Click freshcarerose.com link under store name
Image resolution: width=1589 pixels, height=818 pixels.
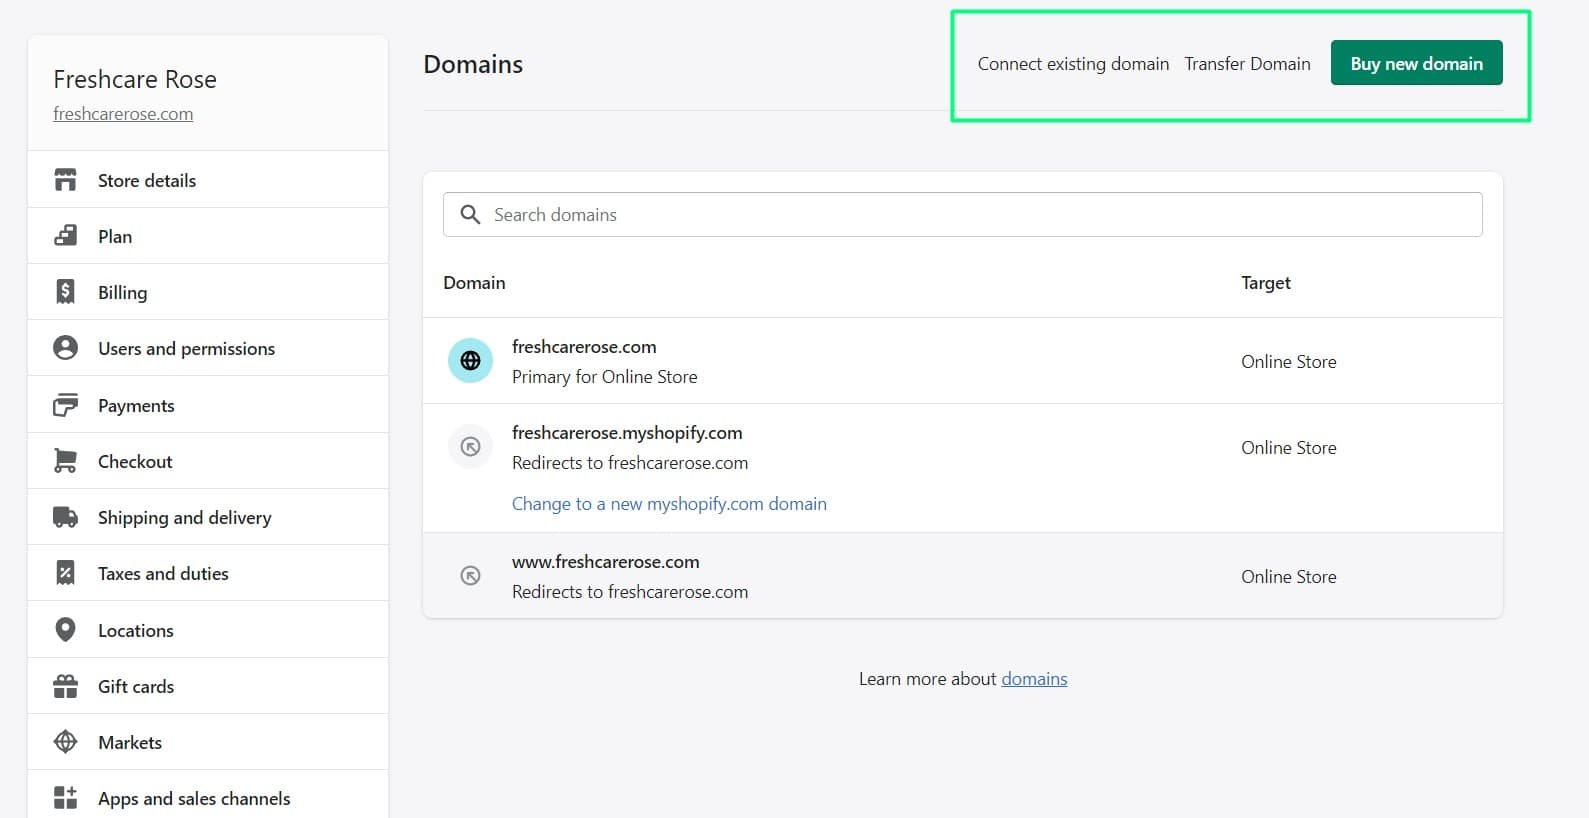pos(123,113)
